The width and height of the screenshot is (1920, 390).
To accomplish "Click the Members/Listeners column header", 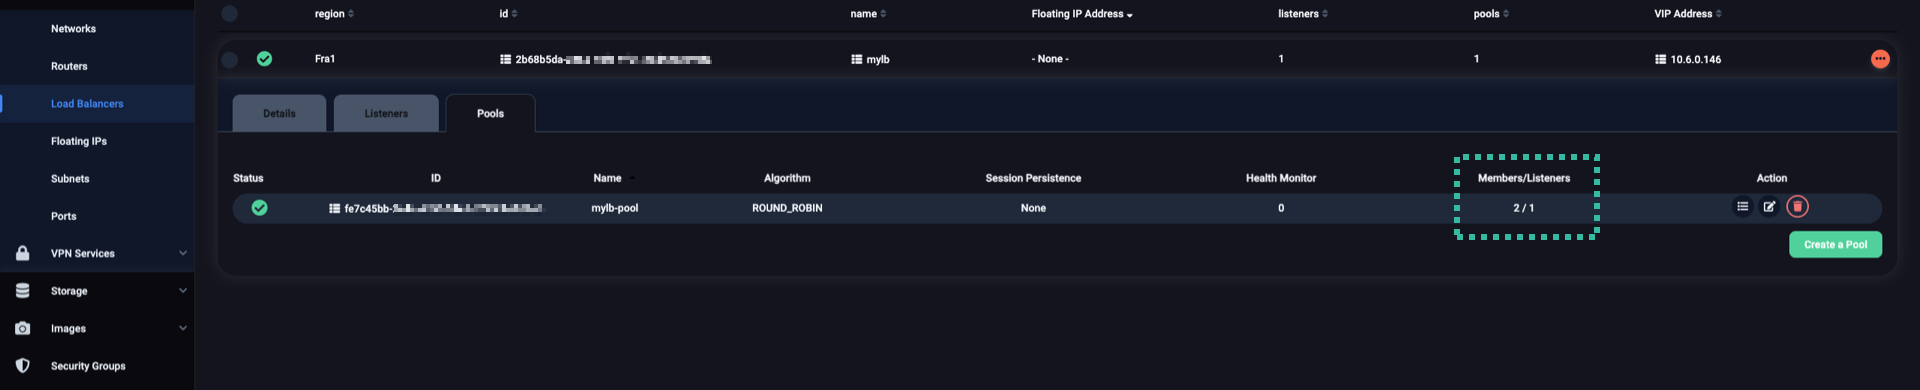I will 1524,178.
